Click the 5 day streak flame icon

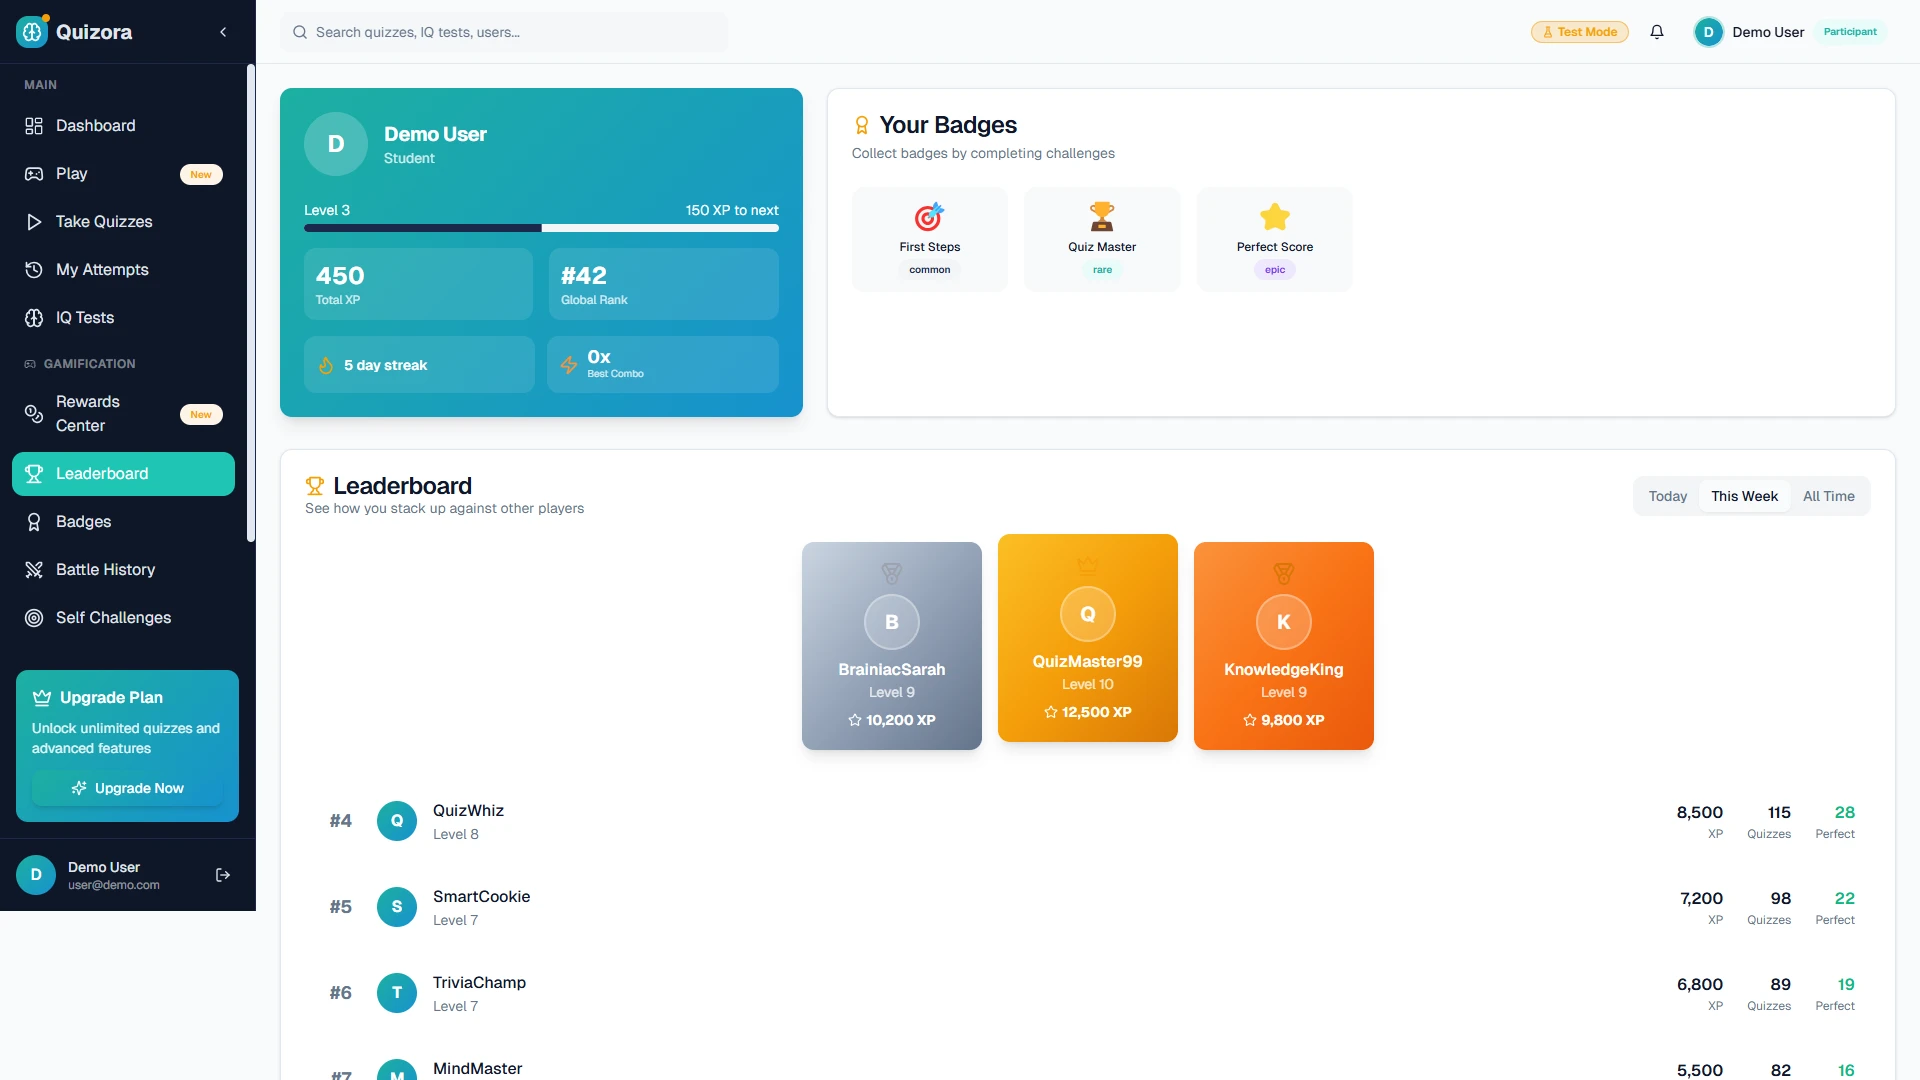pyautogui.click(x=326, y=365)
